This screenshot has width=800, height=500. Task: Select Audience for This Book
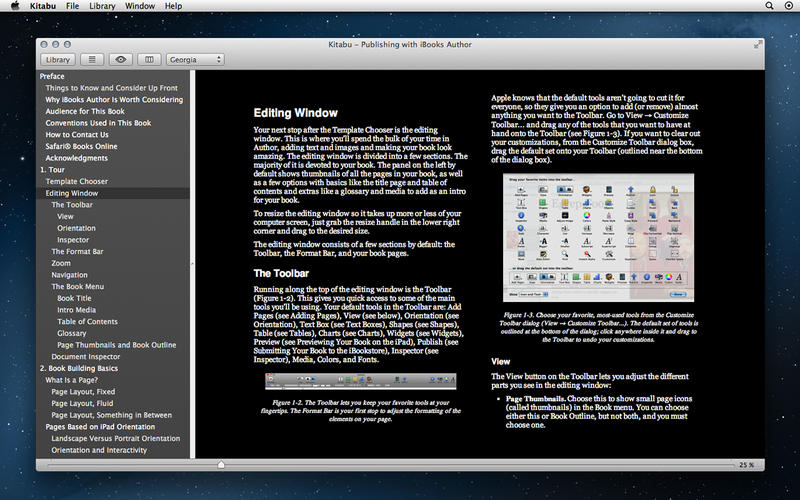point(85,111)
